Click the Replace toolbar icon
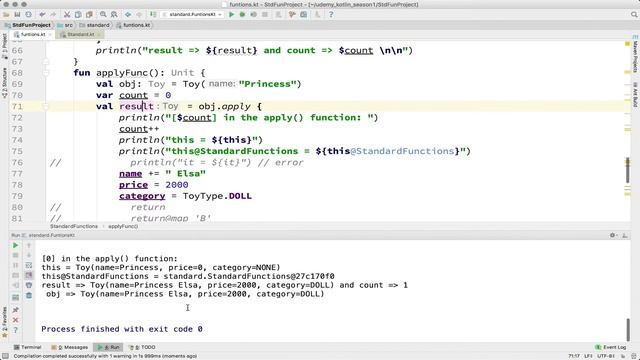Viewport: 640px width, 360px height. pos(114,15)
